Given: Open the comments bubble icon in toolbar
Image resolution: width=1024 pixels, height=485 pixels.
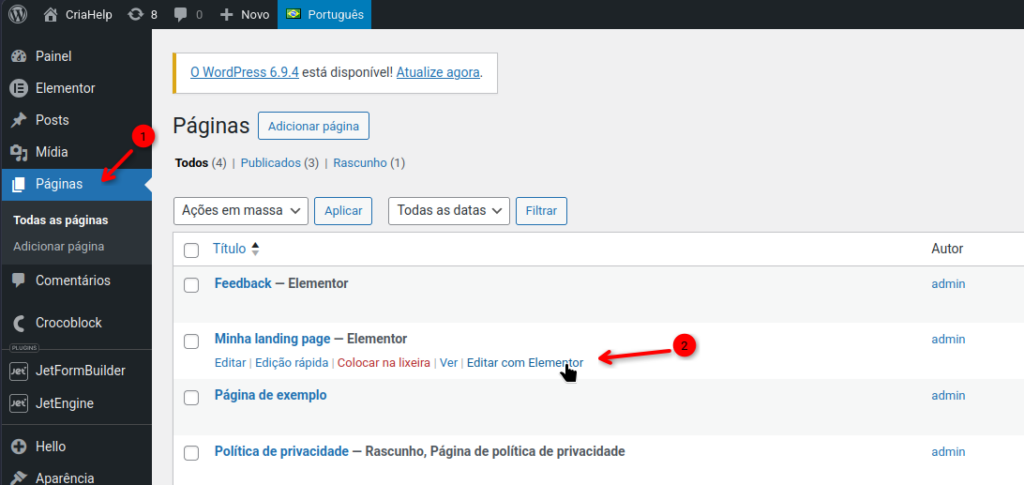Looking at the screenshot, I should tap(180, 15).
